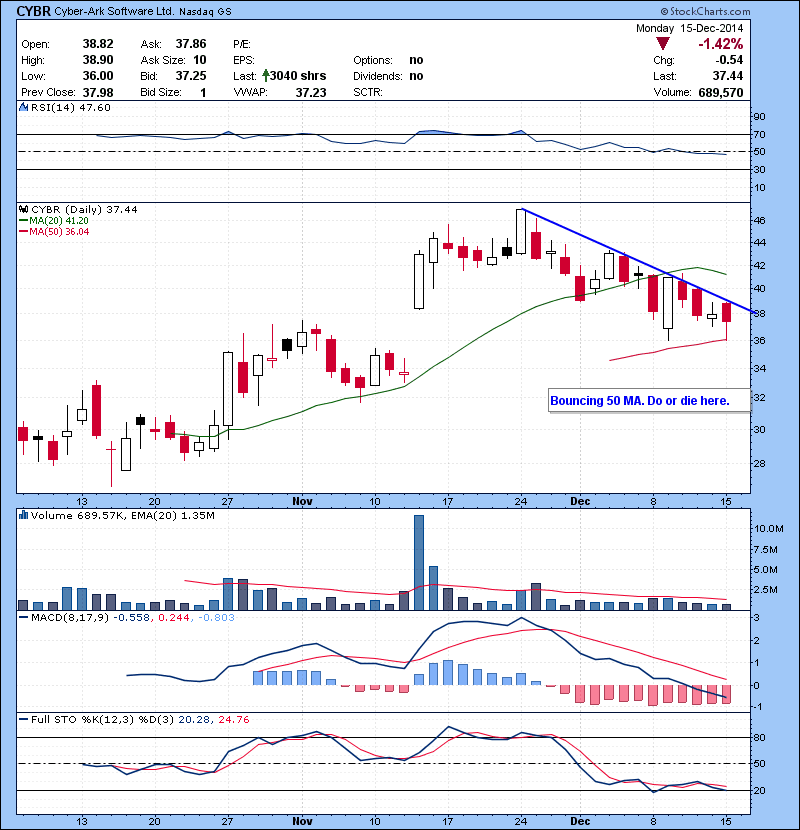Click the red down-triangle change indicator
The height and width of the screenshot is (830, 800).
tap(662, 43)
